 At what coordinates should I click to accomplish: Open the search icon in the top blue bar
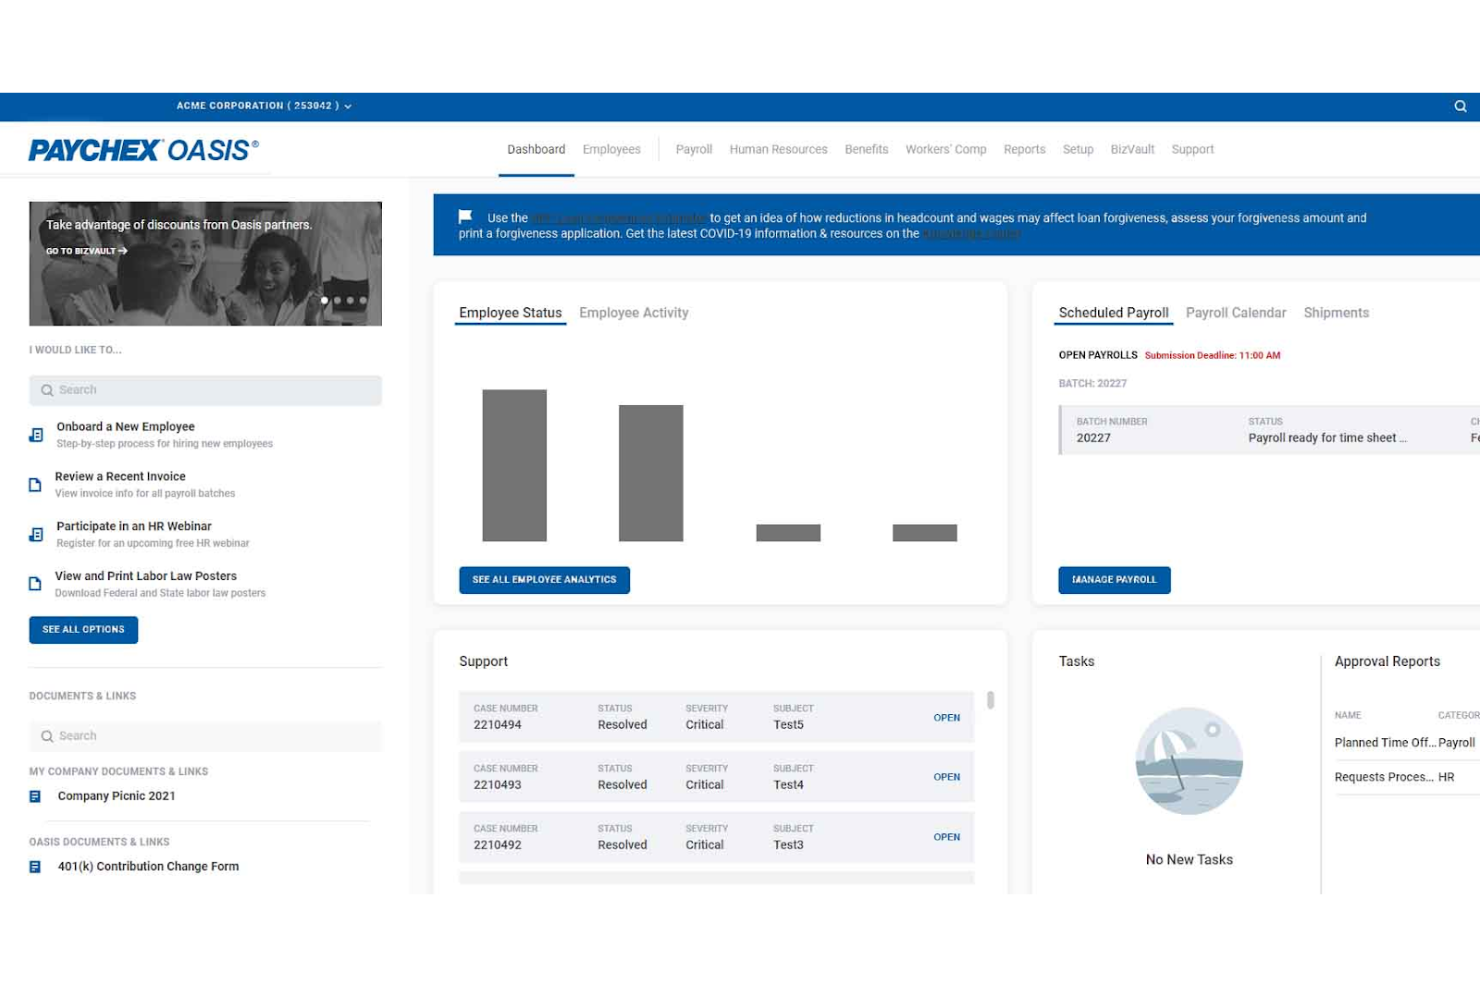(1460, 106)
